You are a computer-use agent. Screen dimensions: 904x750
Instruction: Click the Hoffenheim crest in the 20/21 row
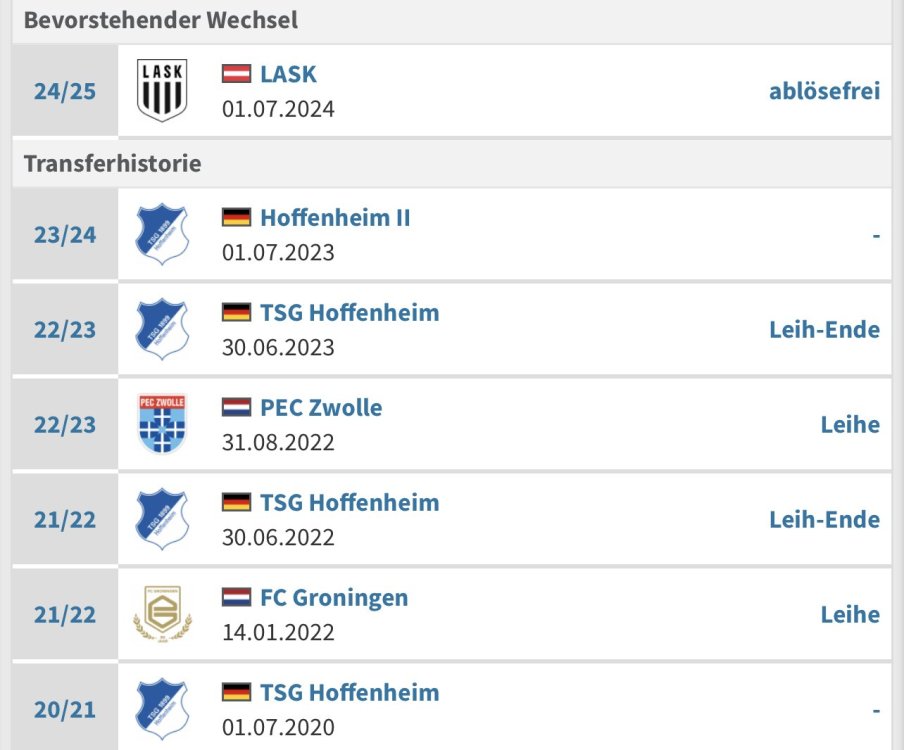click(x=162, y=709)
